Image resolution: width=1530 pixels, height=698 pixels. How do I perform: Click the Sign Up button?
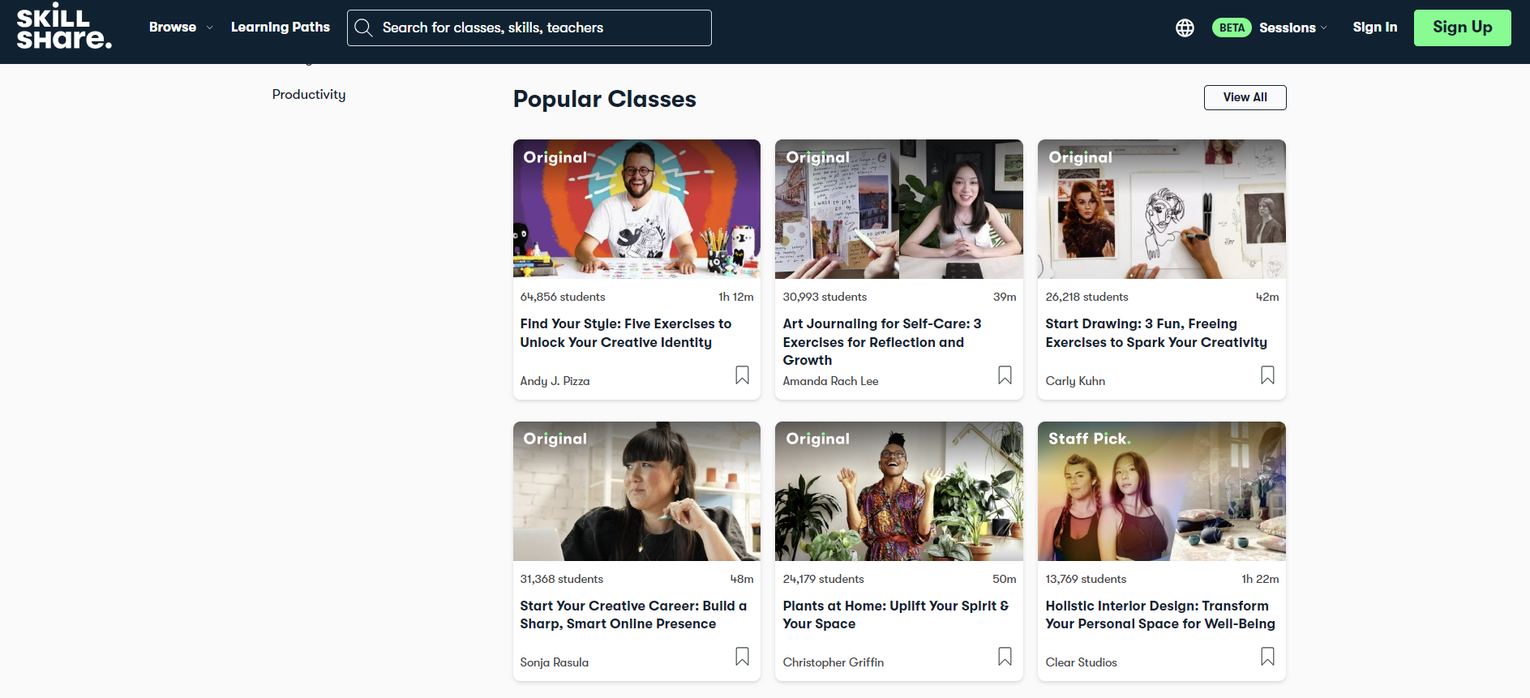point(1462,27)
